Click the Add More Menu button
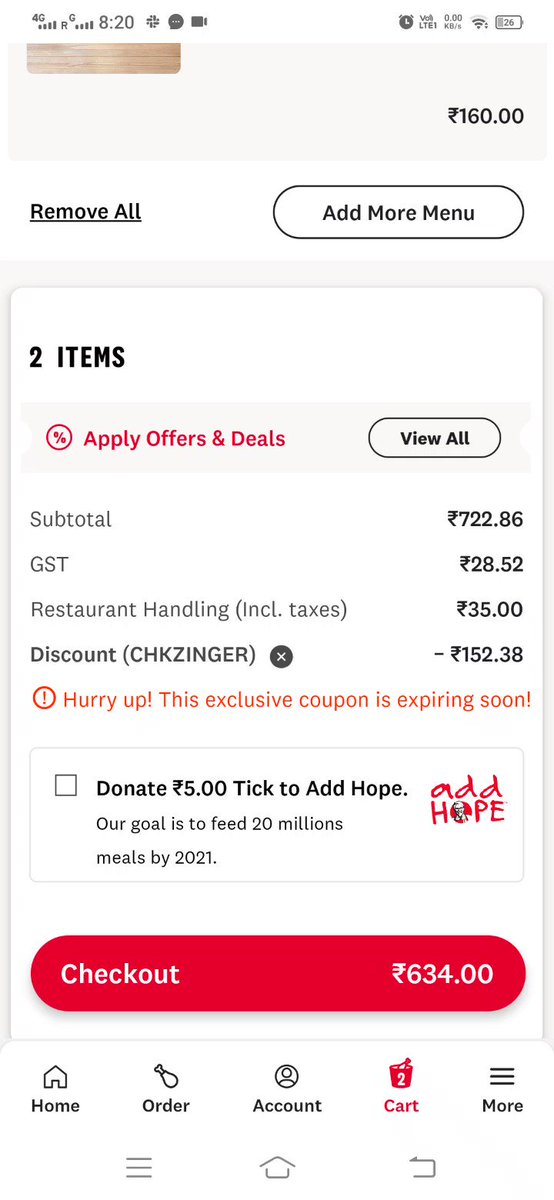The image size is (554, 1200). [398, 212]
